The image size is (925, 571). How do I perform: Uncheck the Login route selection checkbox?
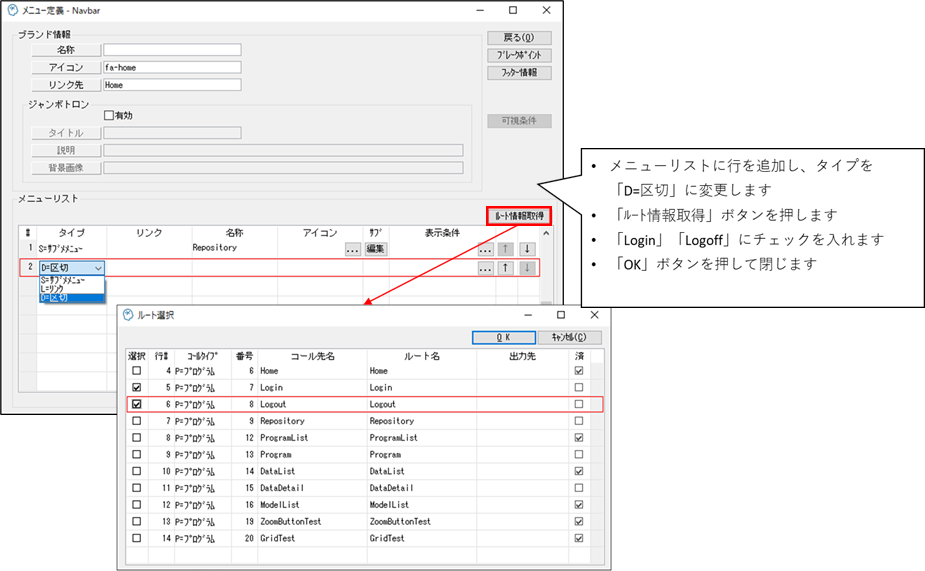click(136, 387)
